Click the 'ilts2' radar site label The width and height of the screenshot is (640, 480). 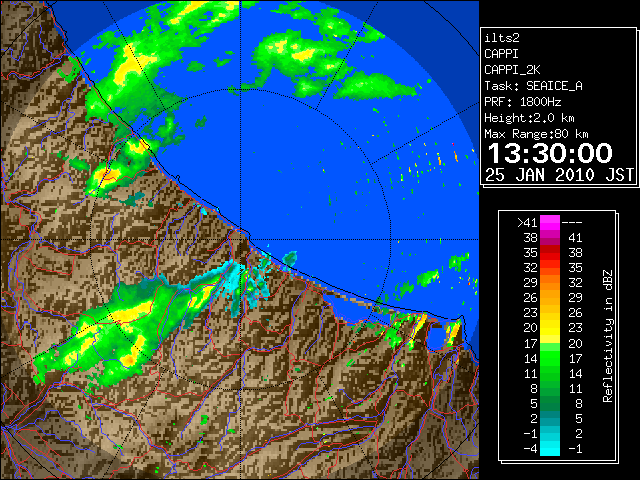tap(502, 38)
